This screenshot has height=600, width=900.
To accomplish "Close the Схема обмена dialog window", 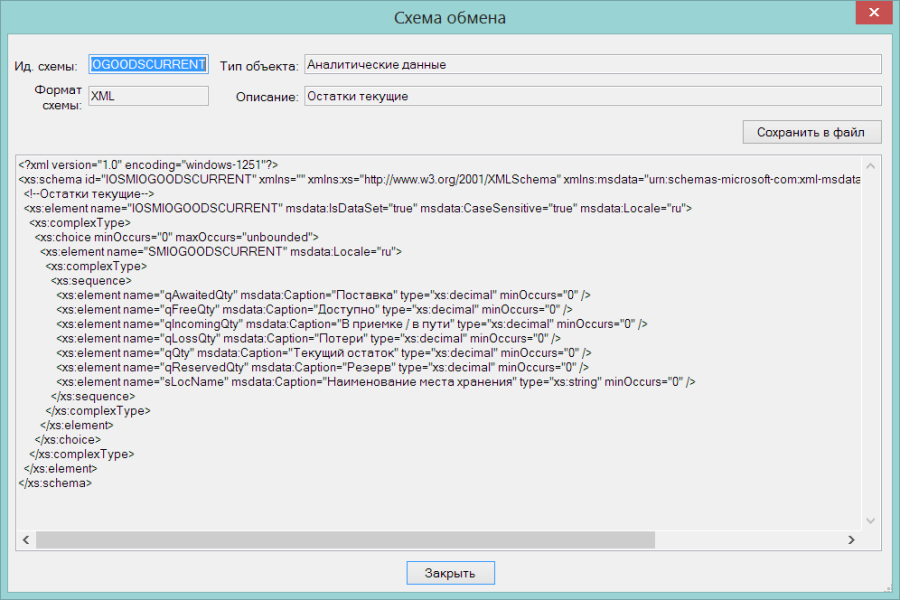I will [874, 12].
